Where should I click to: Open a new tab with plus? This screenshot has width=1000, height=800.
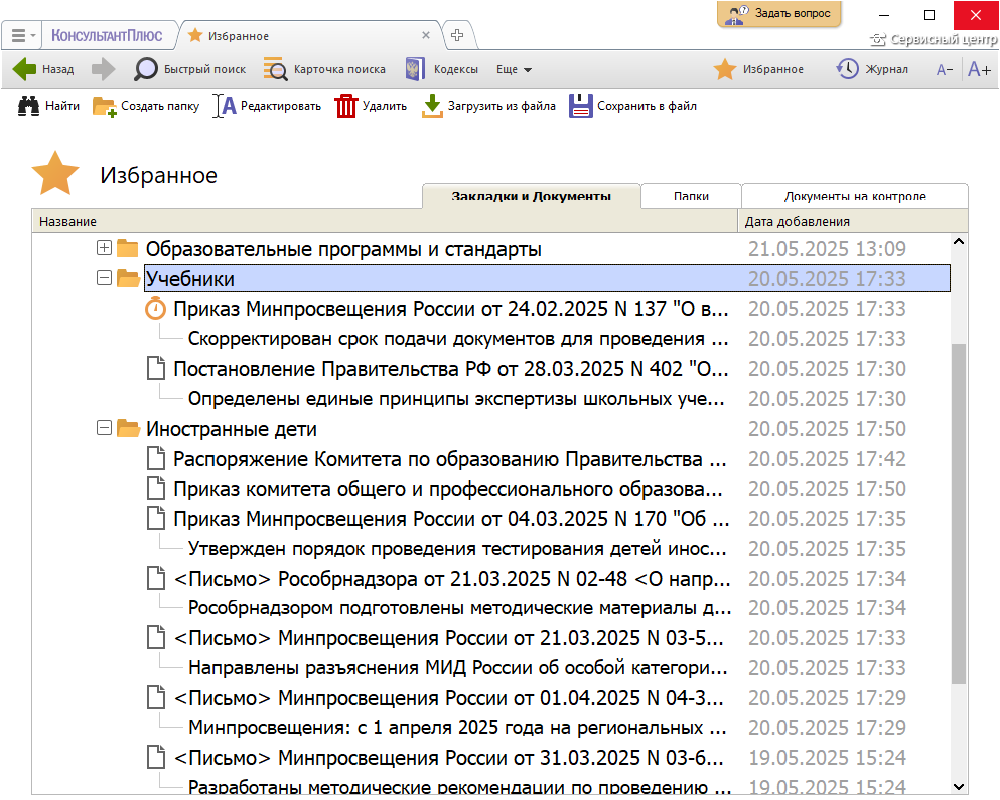coord(457,35)
